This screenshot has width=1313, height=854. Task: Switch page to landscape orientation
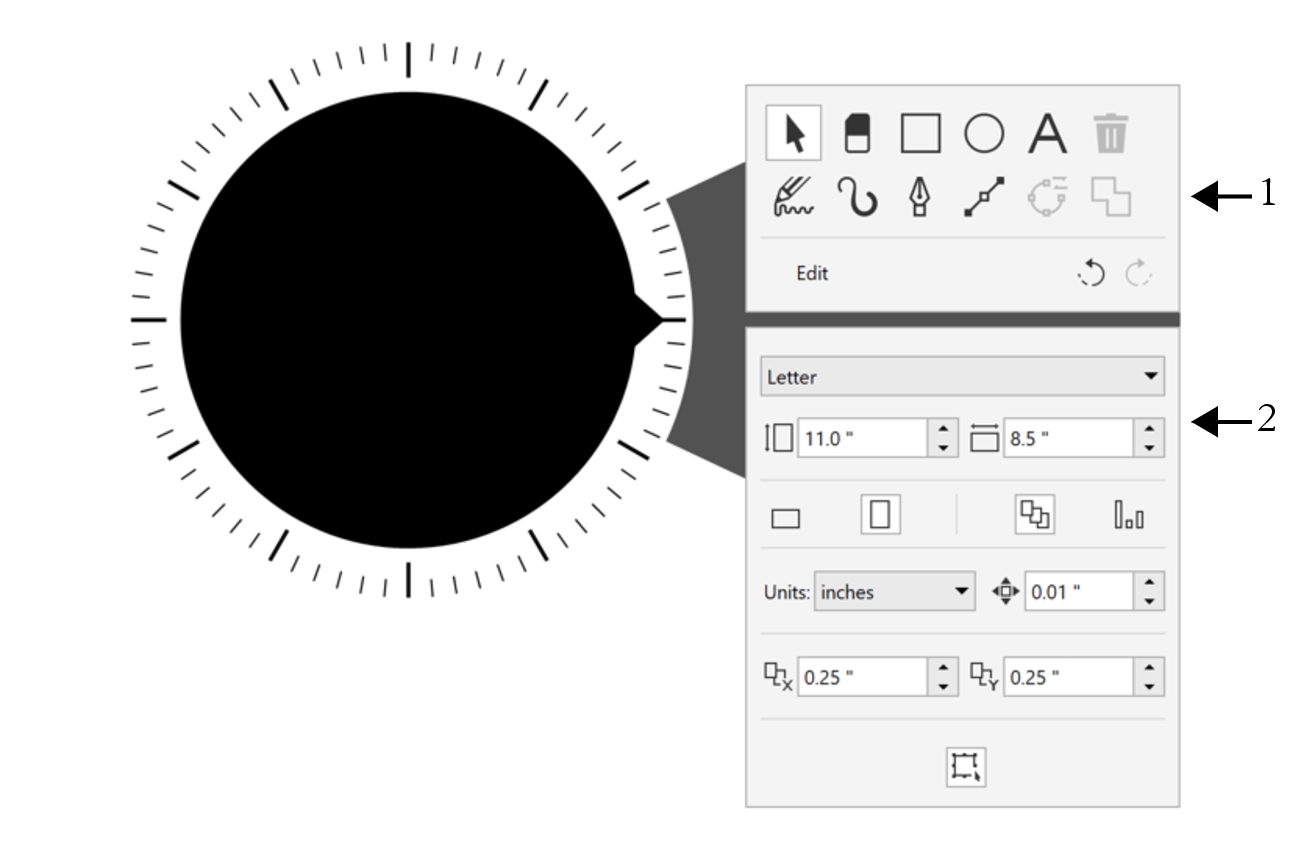point(786,518)
